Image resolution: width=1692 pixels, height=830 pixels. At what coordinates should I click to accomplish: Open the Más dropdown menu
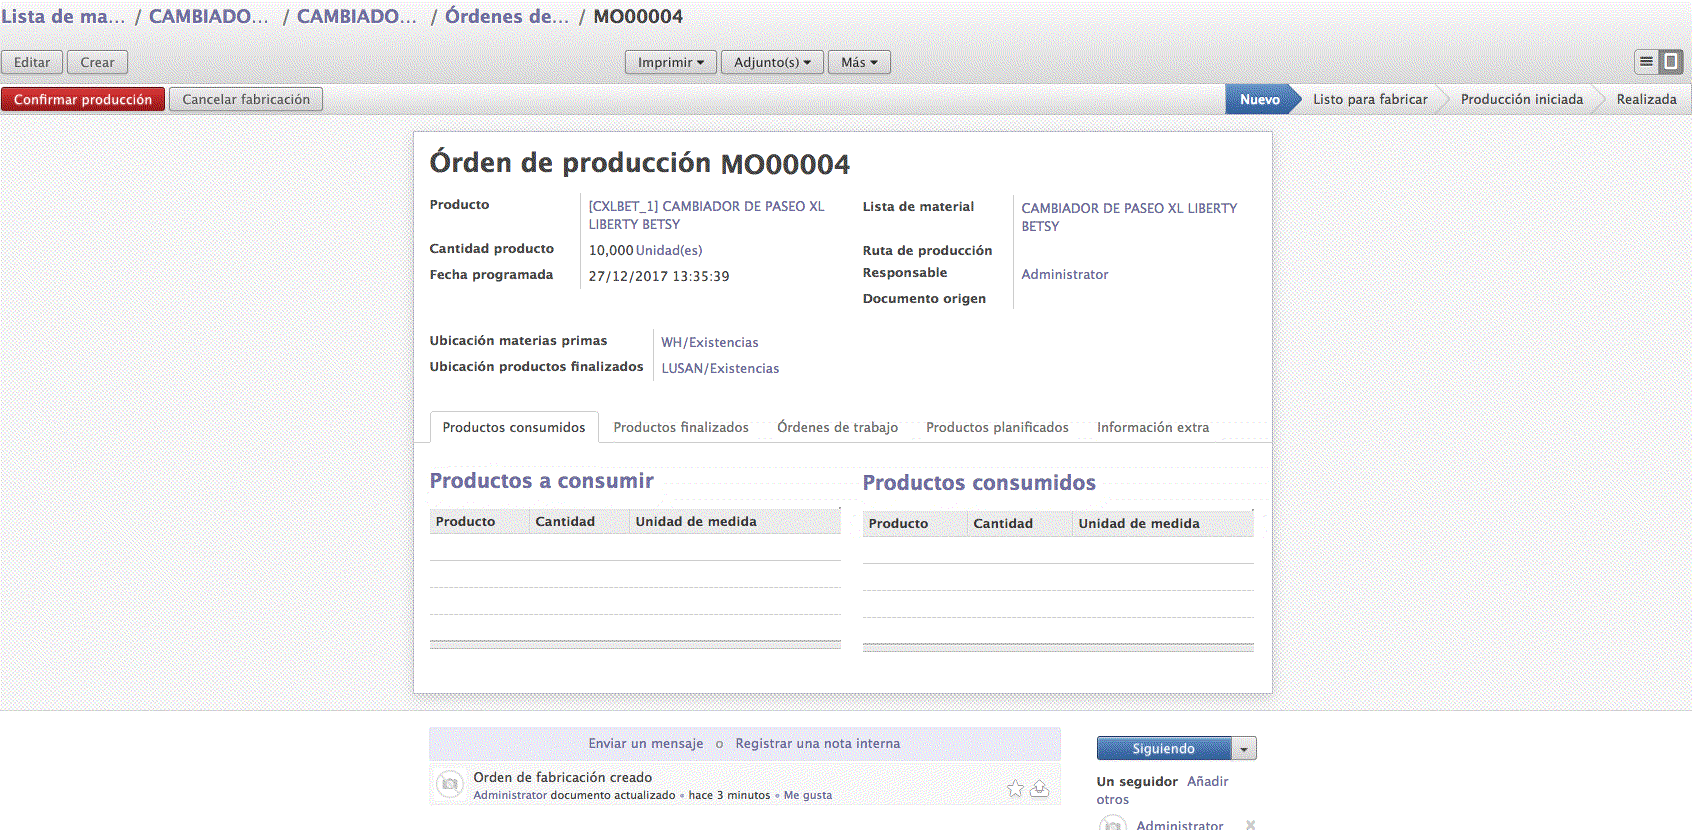(859, 62)
